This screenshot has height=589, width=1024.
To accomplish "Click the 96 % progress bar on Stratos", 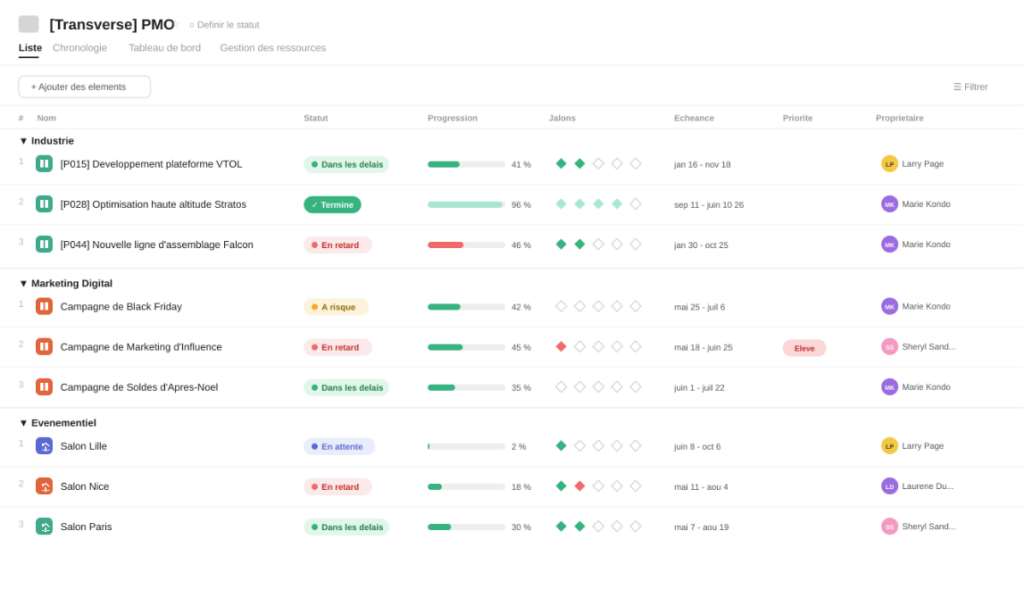I will click(466, 205).
